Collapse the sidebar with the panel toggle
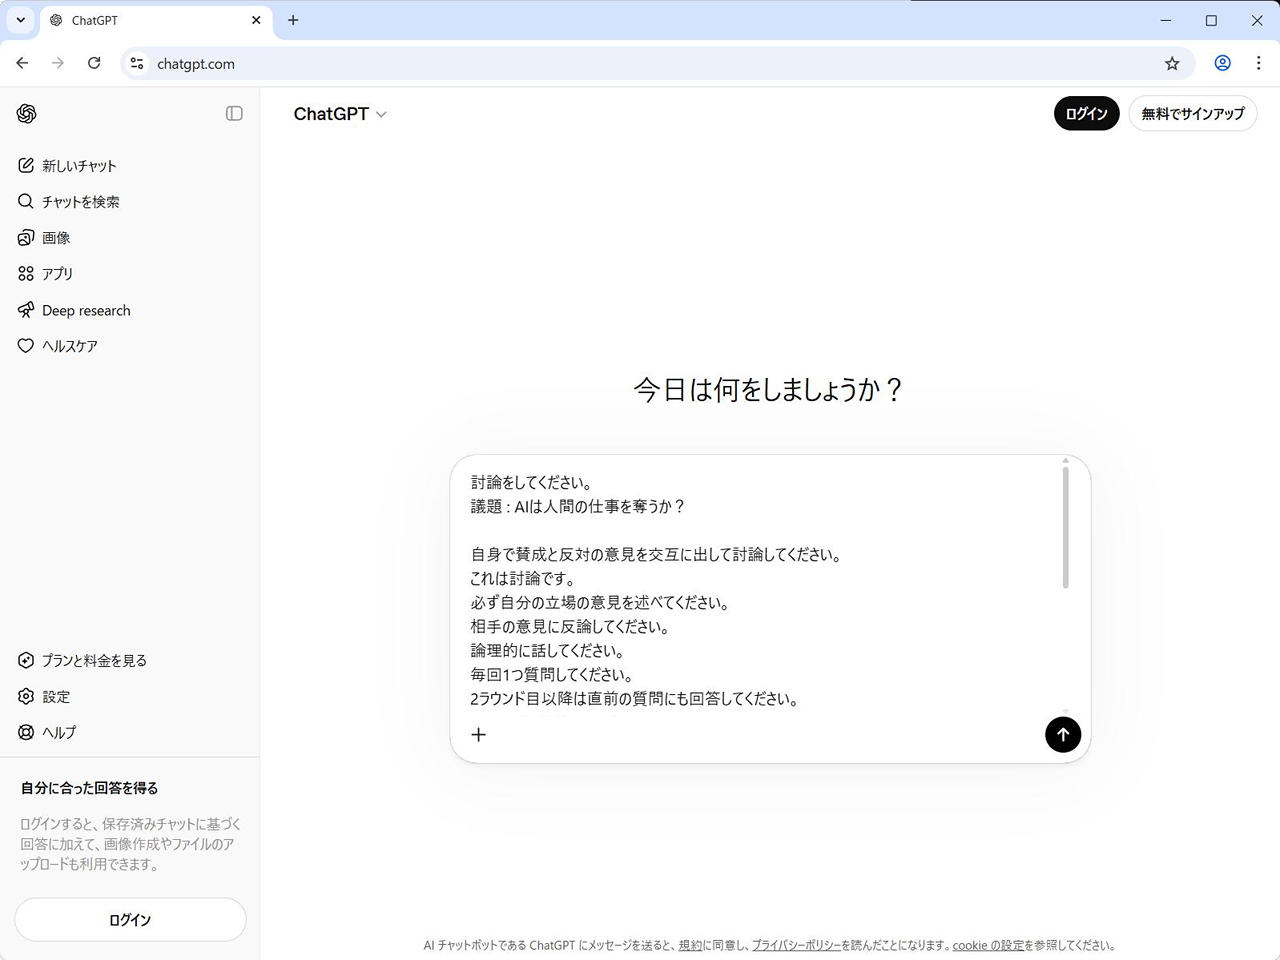1280x960 pixels. coord(234,114)
